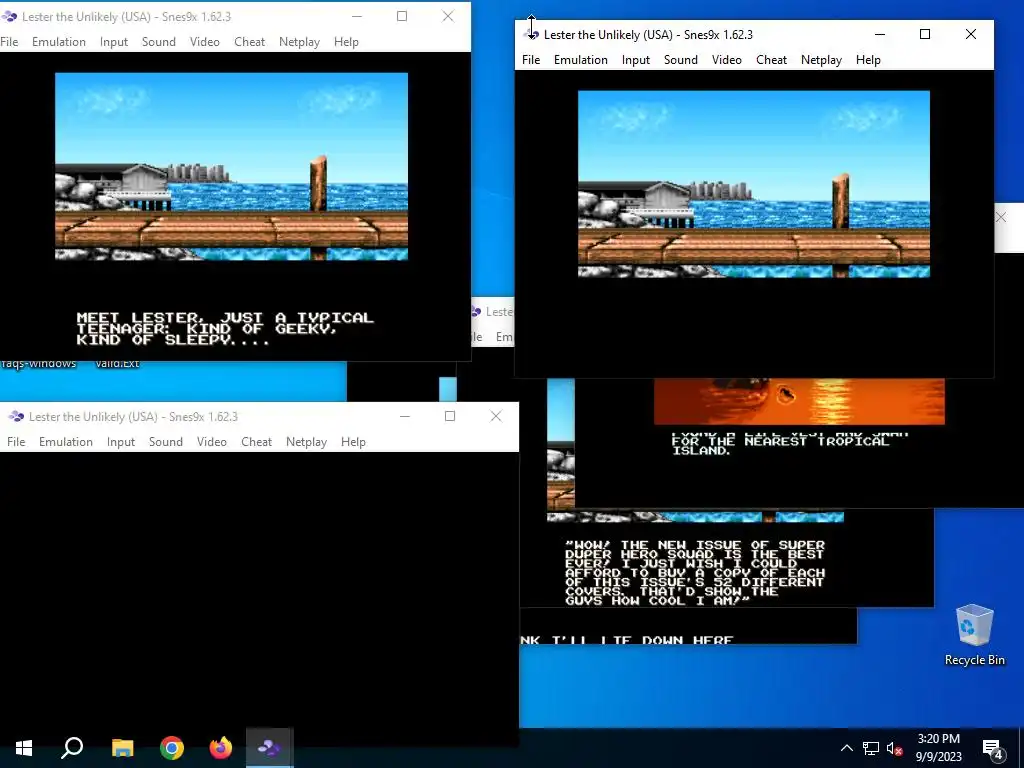Open Input menu in top-right Snes9x window
1024x768 pixels.
point(635,59)
